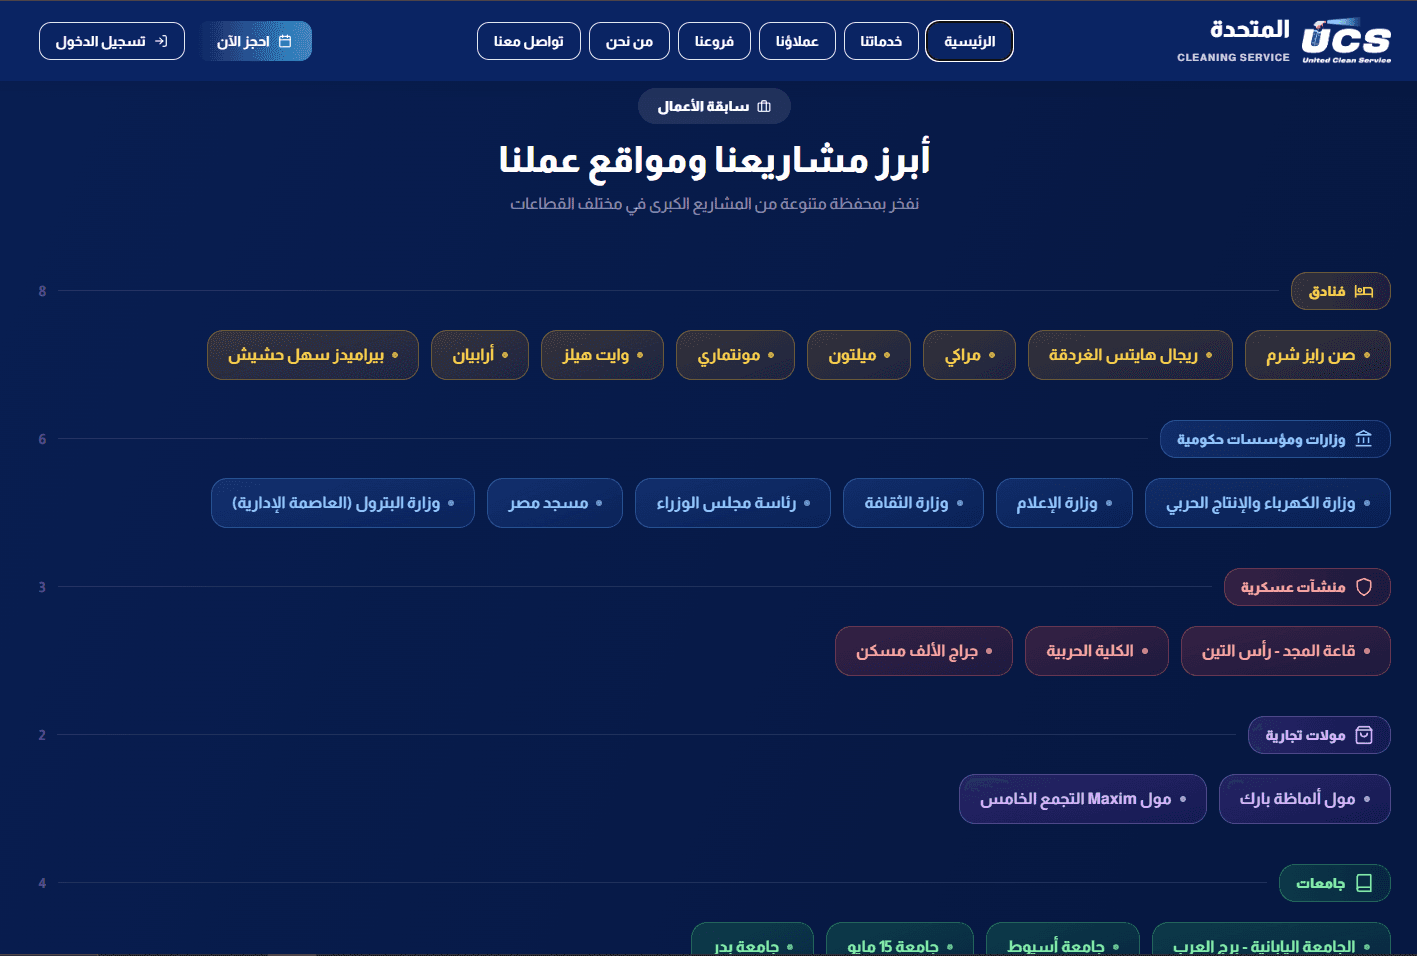Click the جامعة 15 مايو chip
Image resolution: width=1417 pixels, height=956 pixels.
point(900,941)
